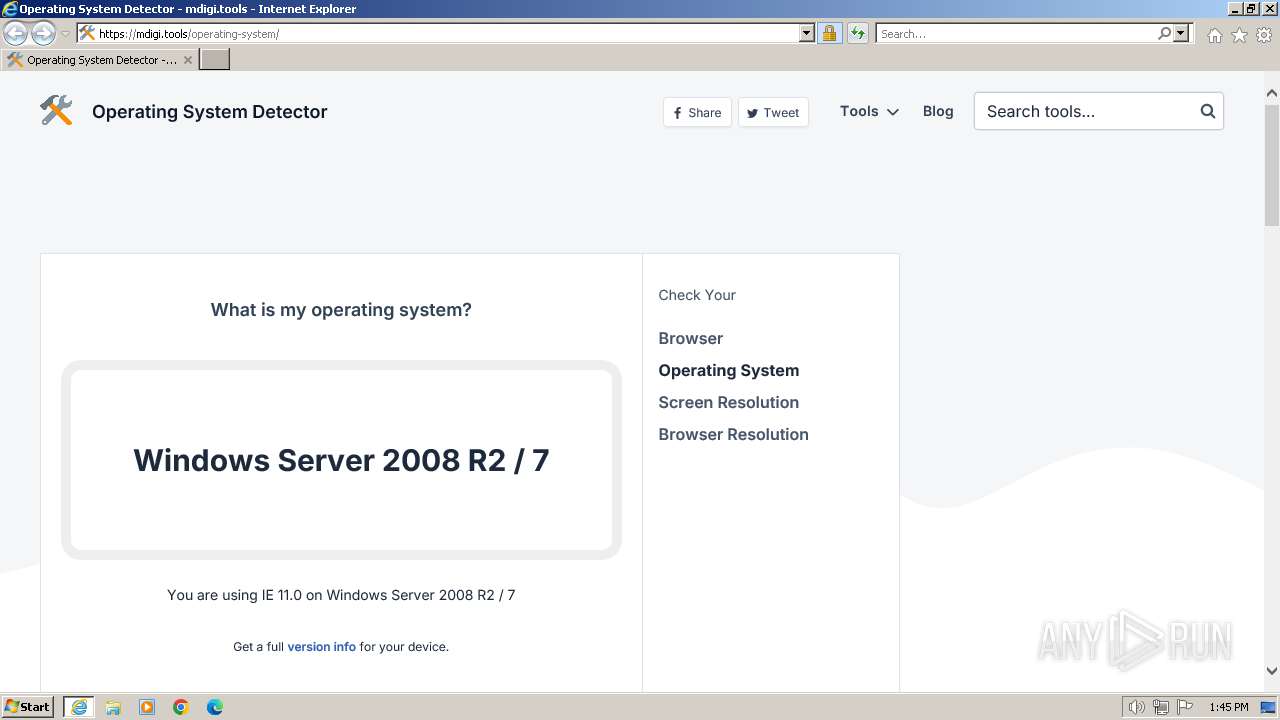Go back with the browser Back arrow

15,33
